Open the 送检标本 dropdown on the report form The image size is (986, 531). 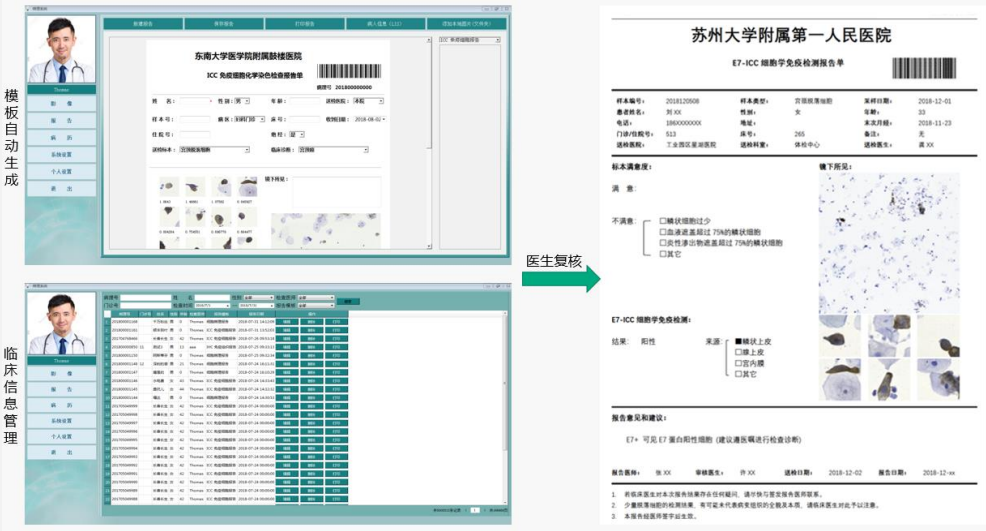(x=215, y=150)
